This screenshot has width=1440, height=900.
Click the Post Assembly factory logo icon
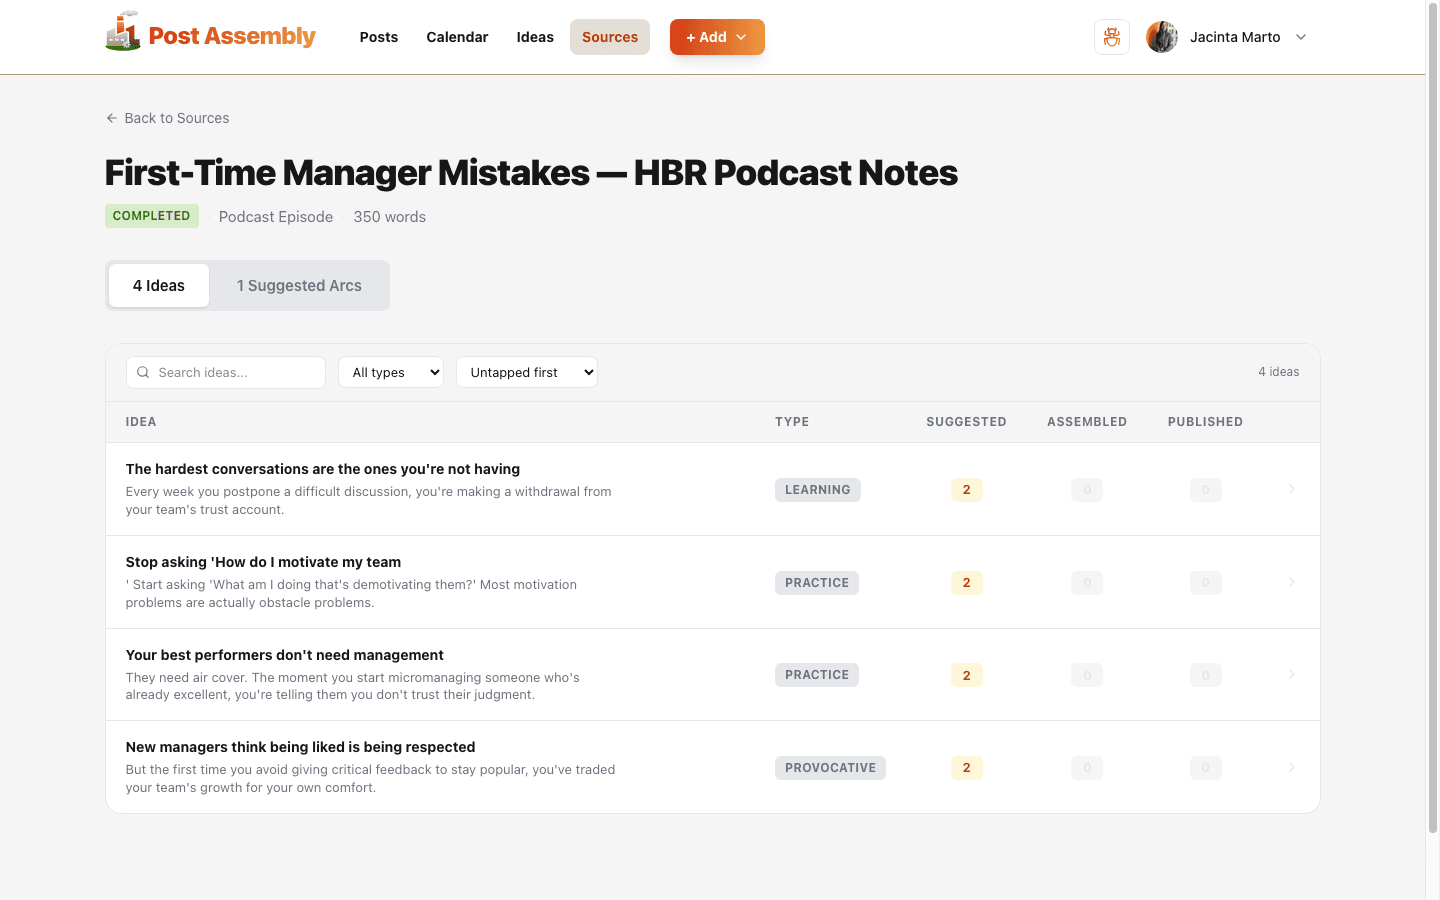123,33
